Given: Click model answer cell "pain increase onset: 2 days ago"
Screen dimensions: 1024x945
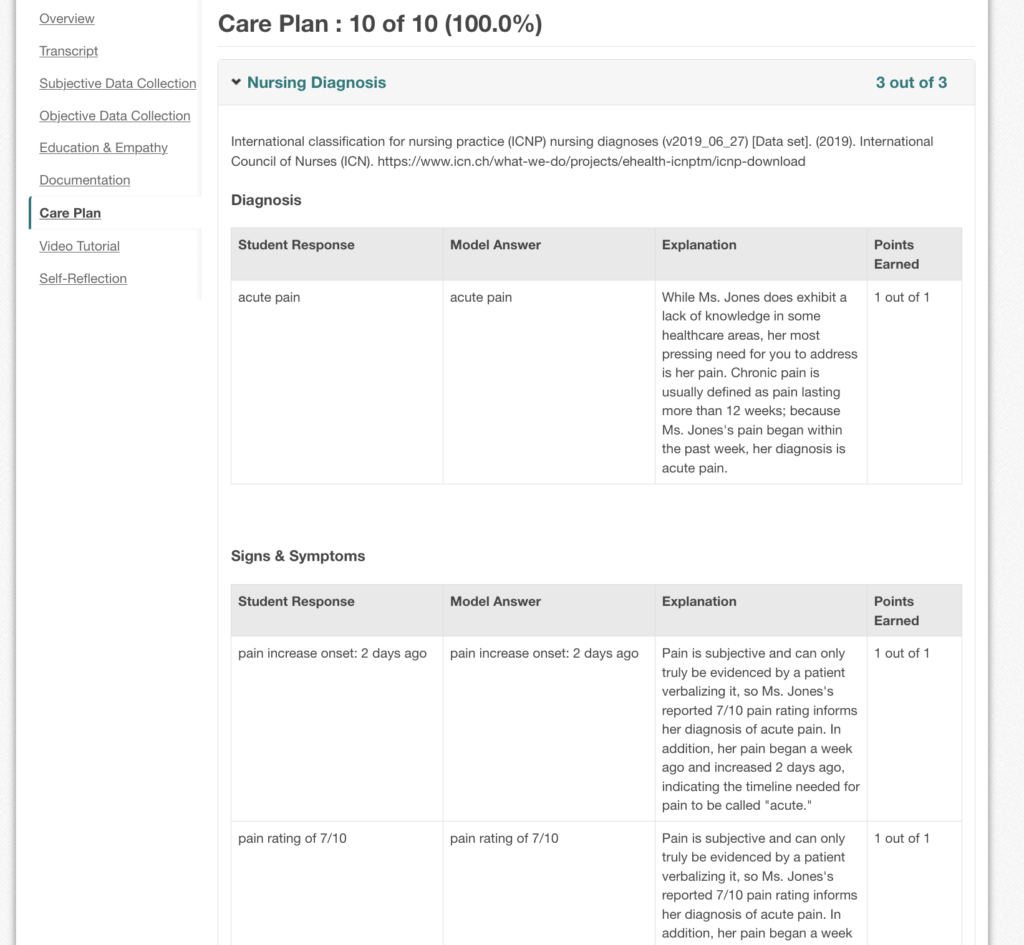Looking at the screenshot, I should coord(544,654).
